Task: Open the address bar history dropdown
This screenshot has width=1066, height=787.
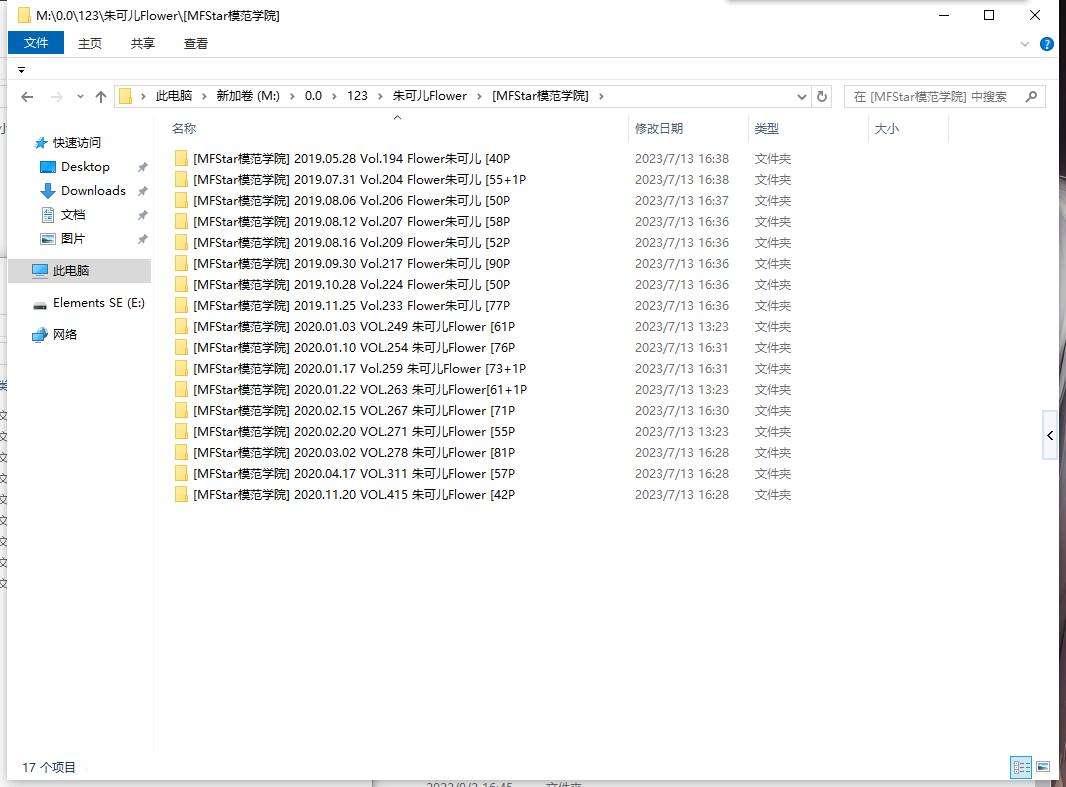Action: pyautogui.click(x=802, y=97)
